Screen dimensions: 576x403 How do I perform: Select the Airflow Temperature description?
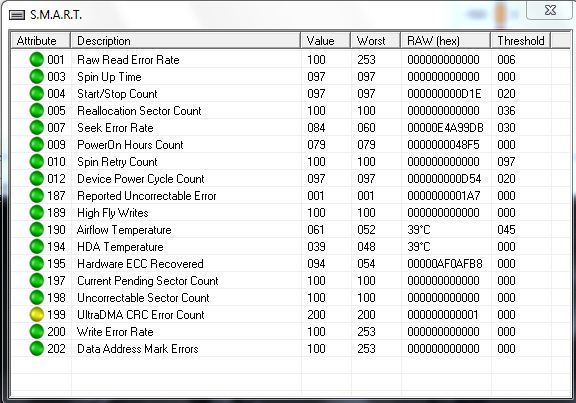pyautogui.click(x=124, y=230)
